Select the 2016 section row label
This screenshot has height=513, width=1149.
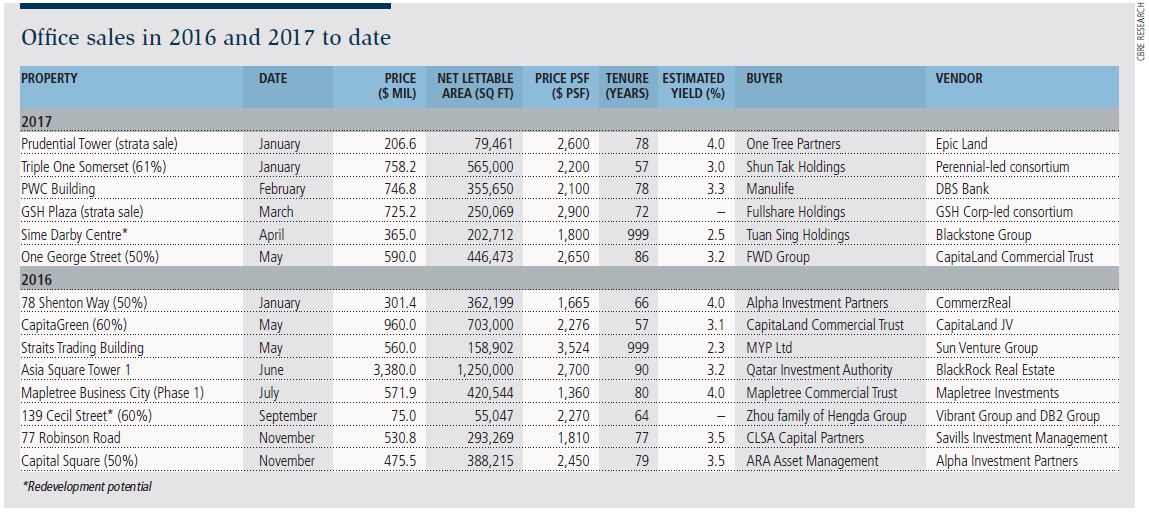pyautogui.click(x=36, y=280)
